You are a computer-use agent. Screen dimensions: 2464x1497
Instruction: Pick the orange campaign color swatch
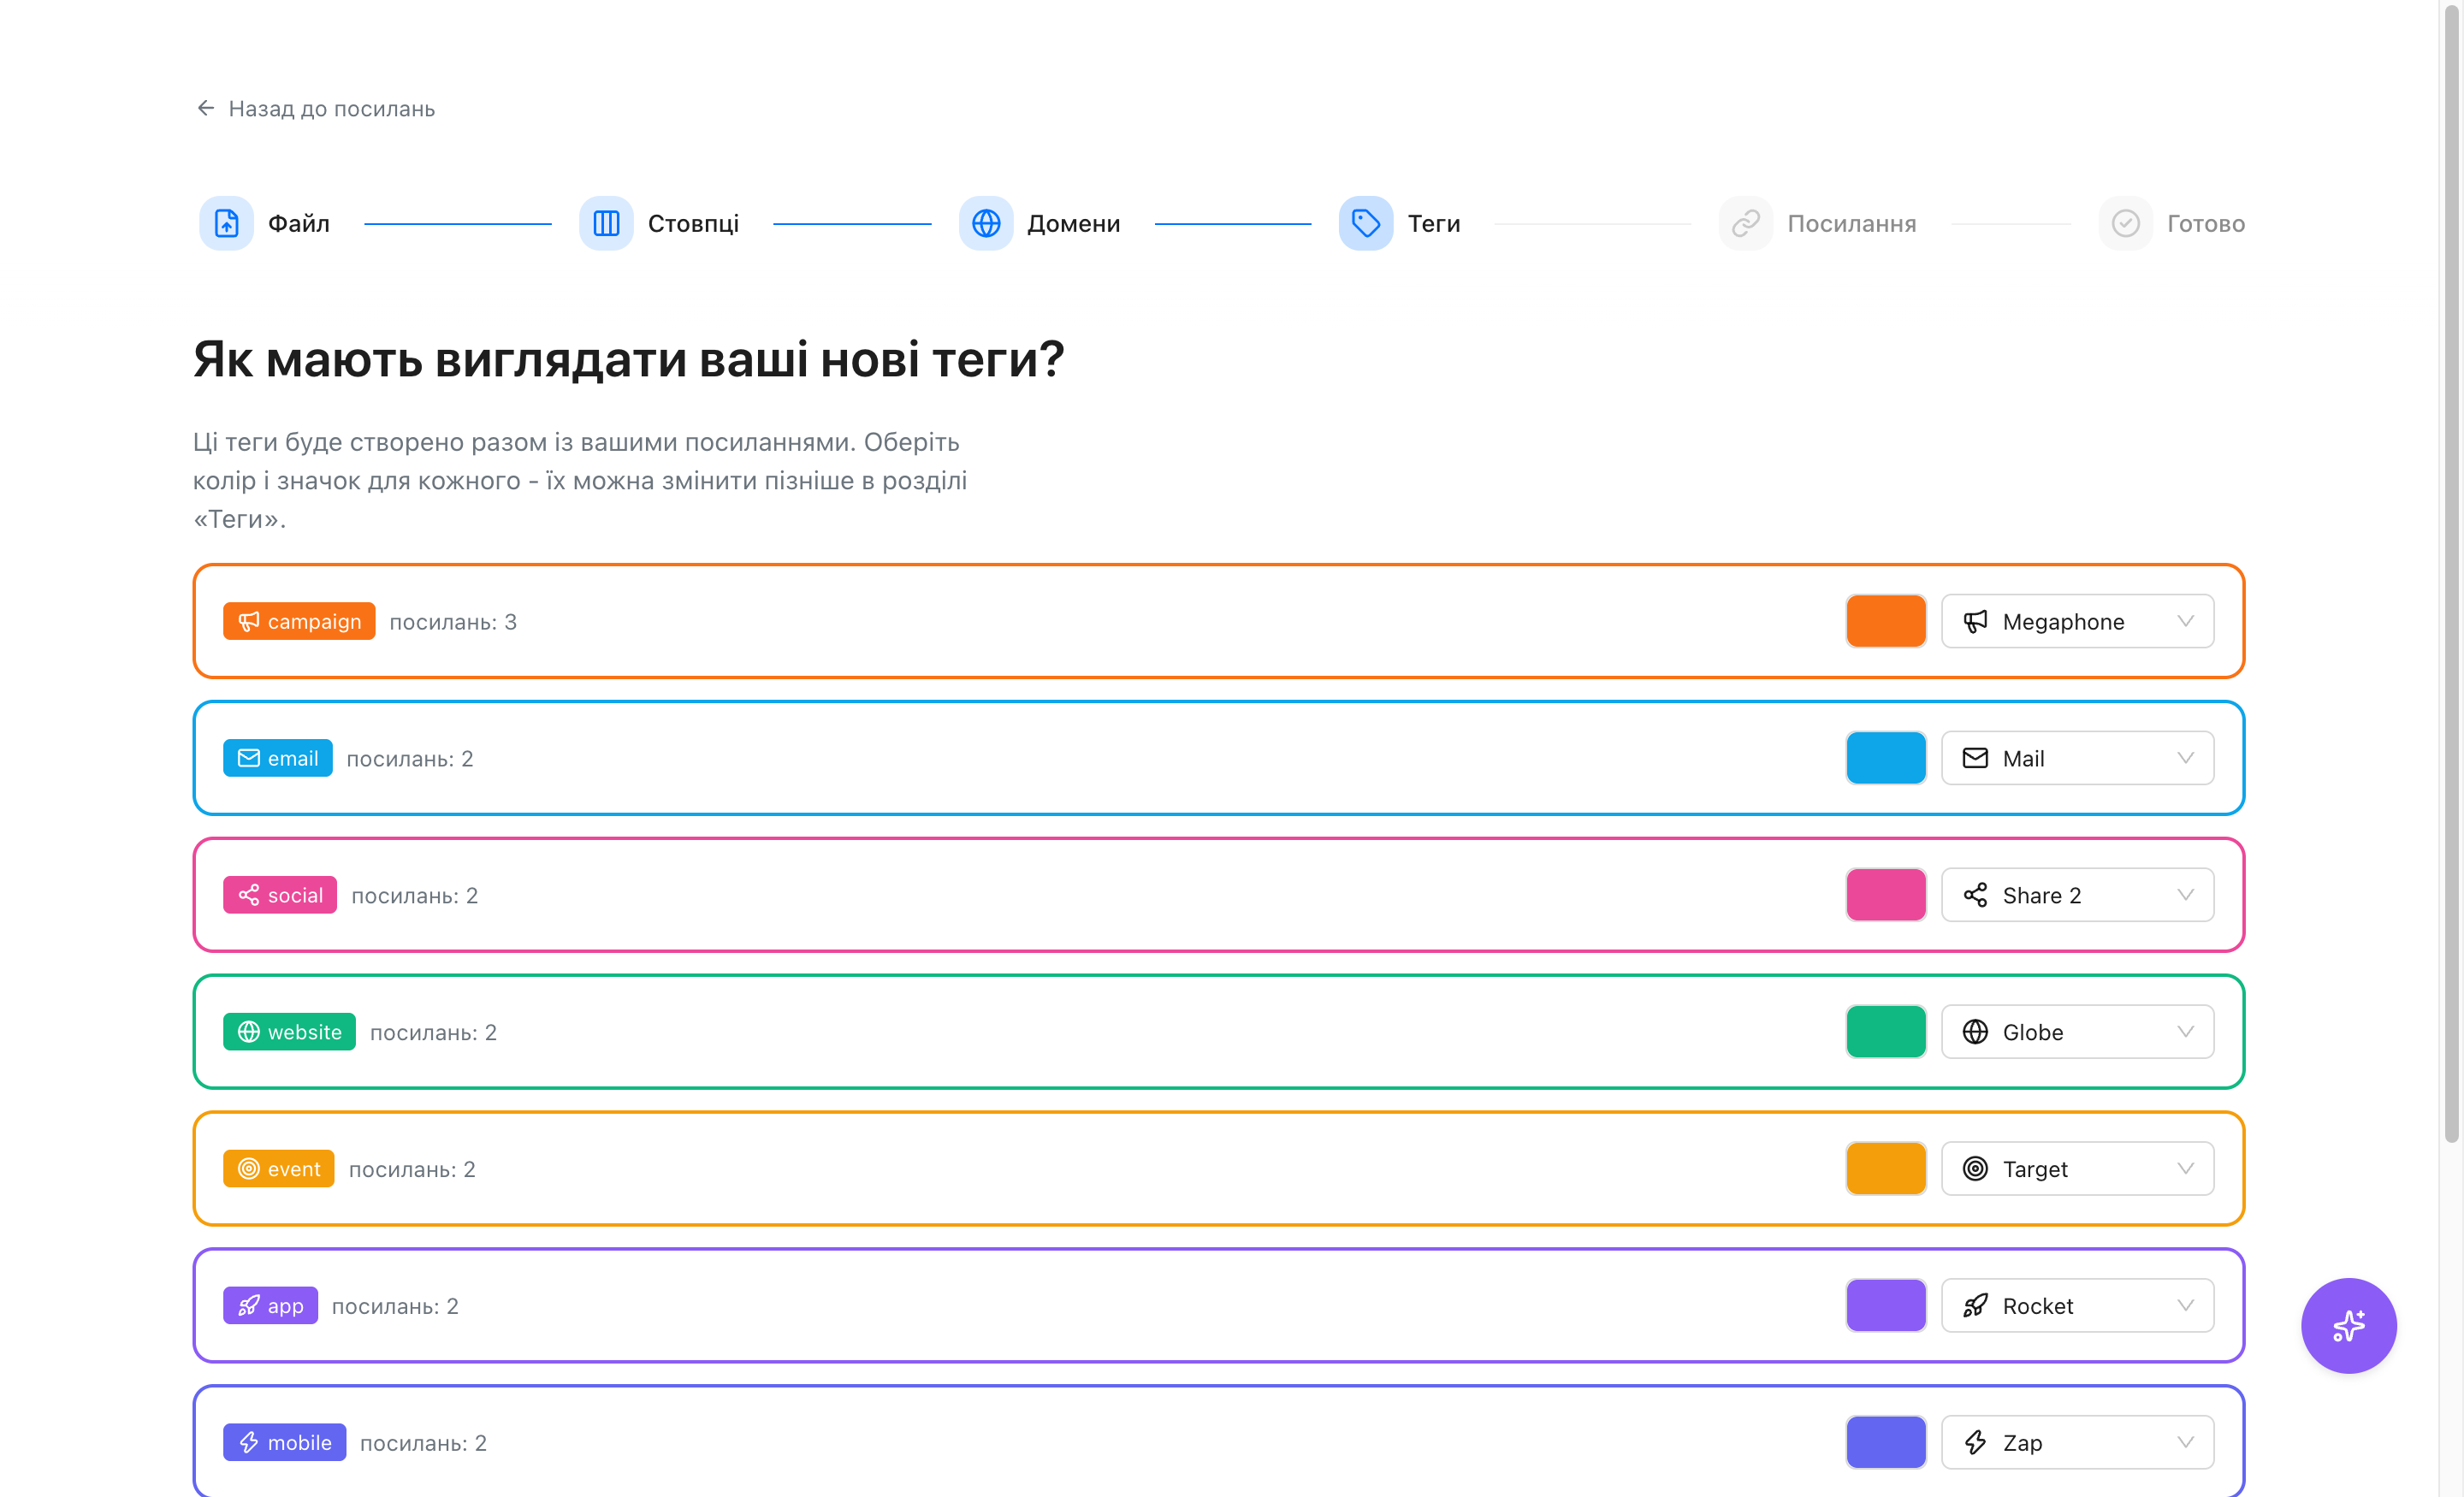(x=1886, y=622)
